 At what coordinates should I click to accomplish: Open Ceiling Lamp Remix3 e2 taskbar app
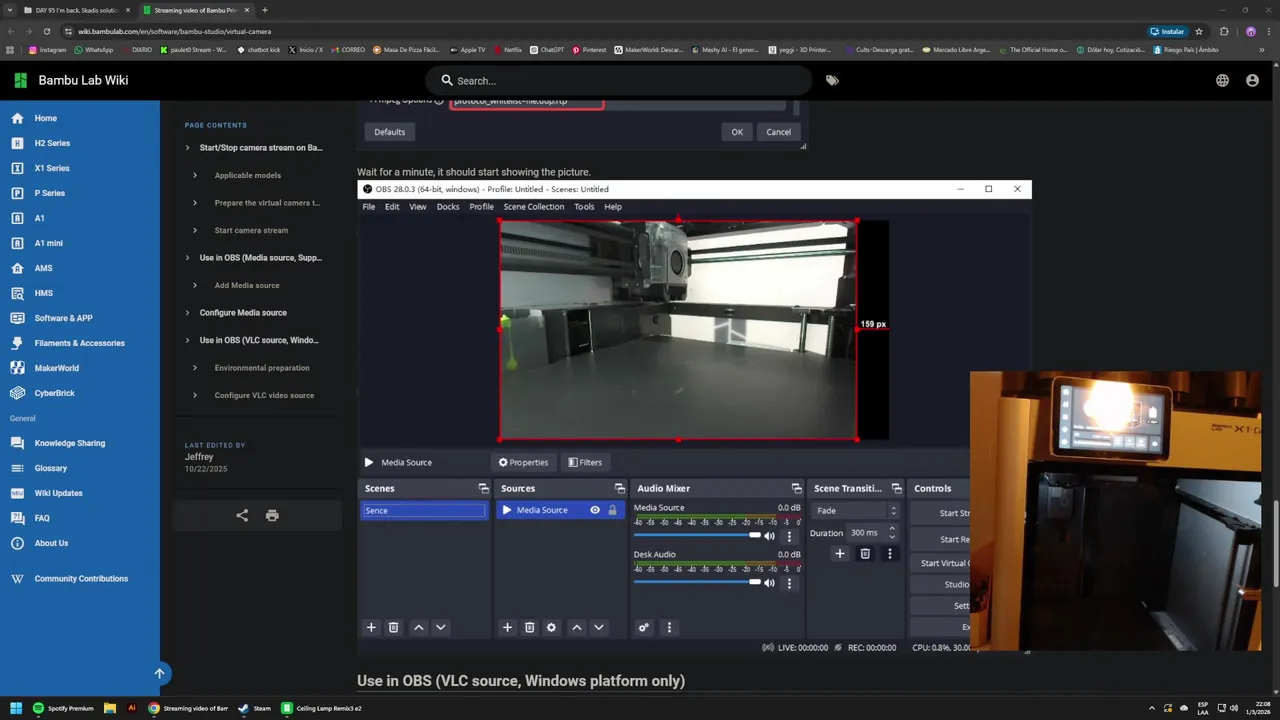[x=321, y=708]
